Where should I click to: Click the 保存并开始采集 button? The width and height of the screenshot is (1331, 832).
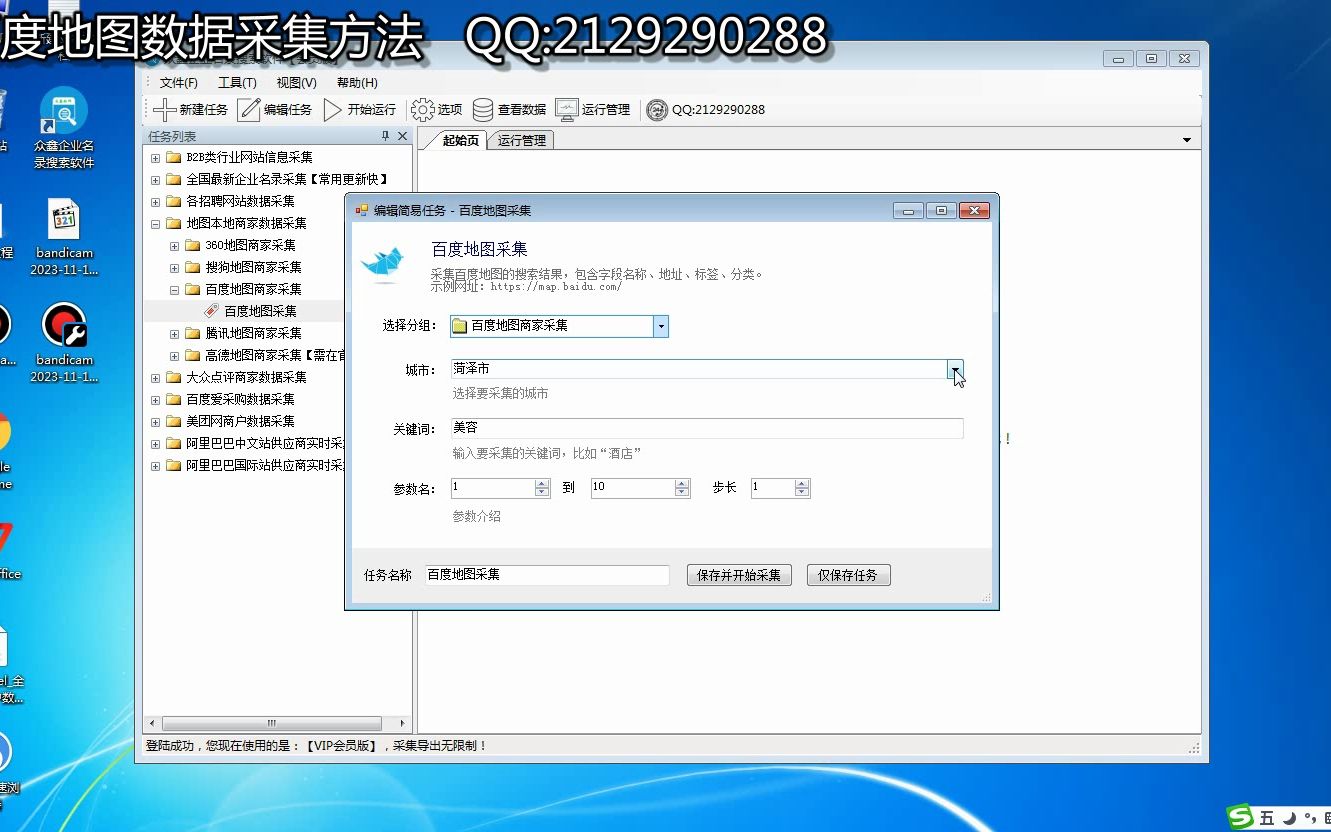tap(738, 574)
